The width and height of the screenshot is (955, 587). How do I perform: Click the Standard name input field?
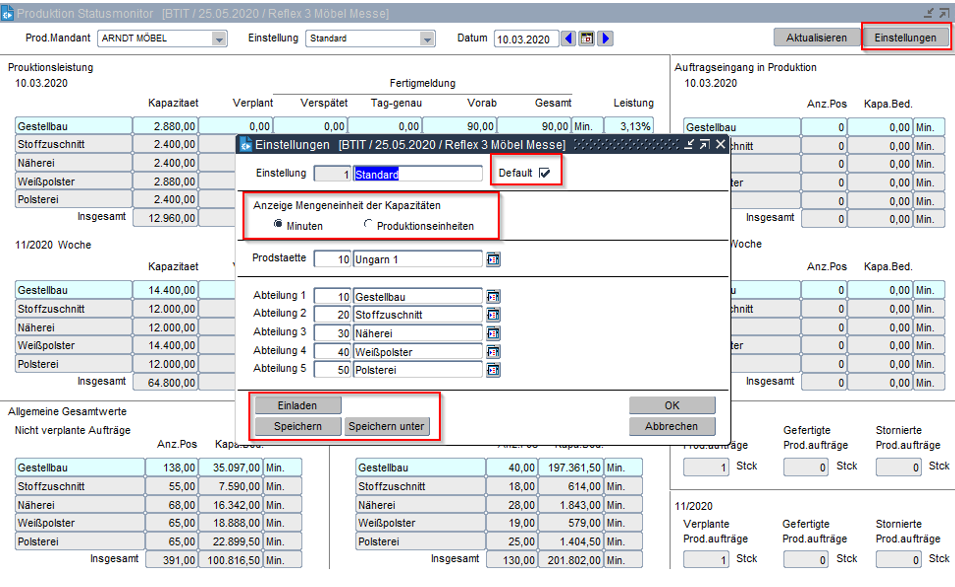pos(418,174)
